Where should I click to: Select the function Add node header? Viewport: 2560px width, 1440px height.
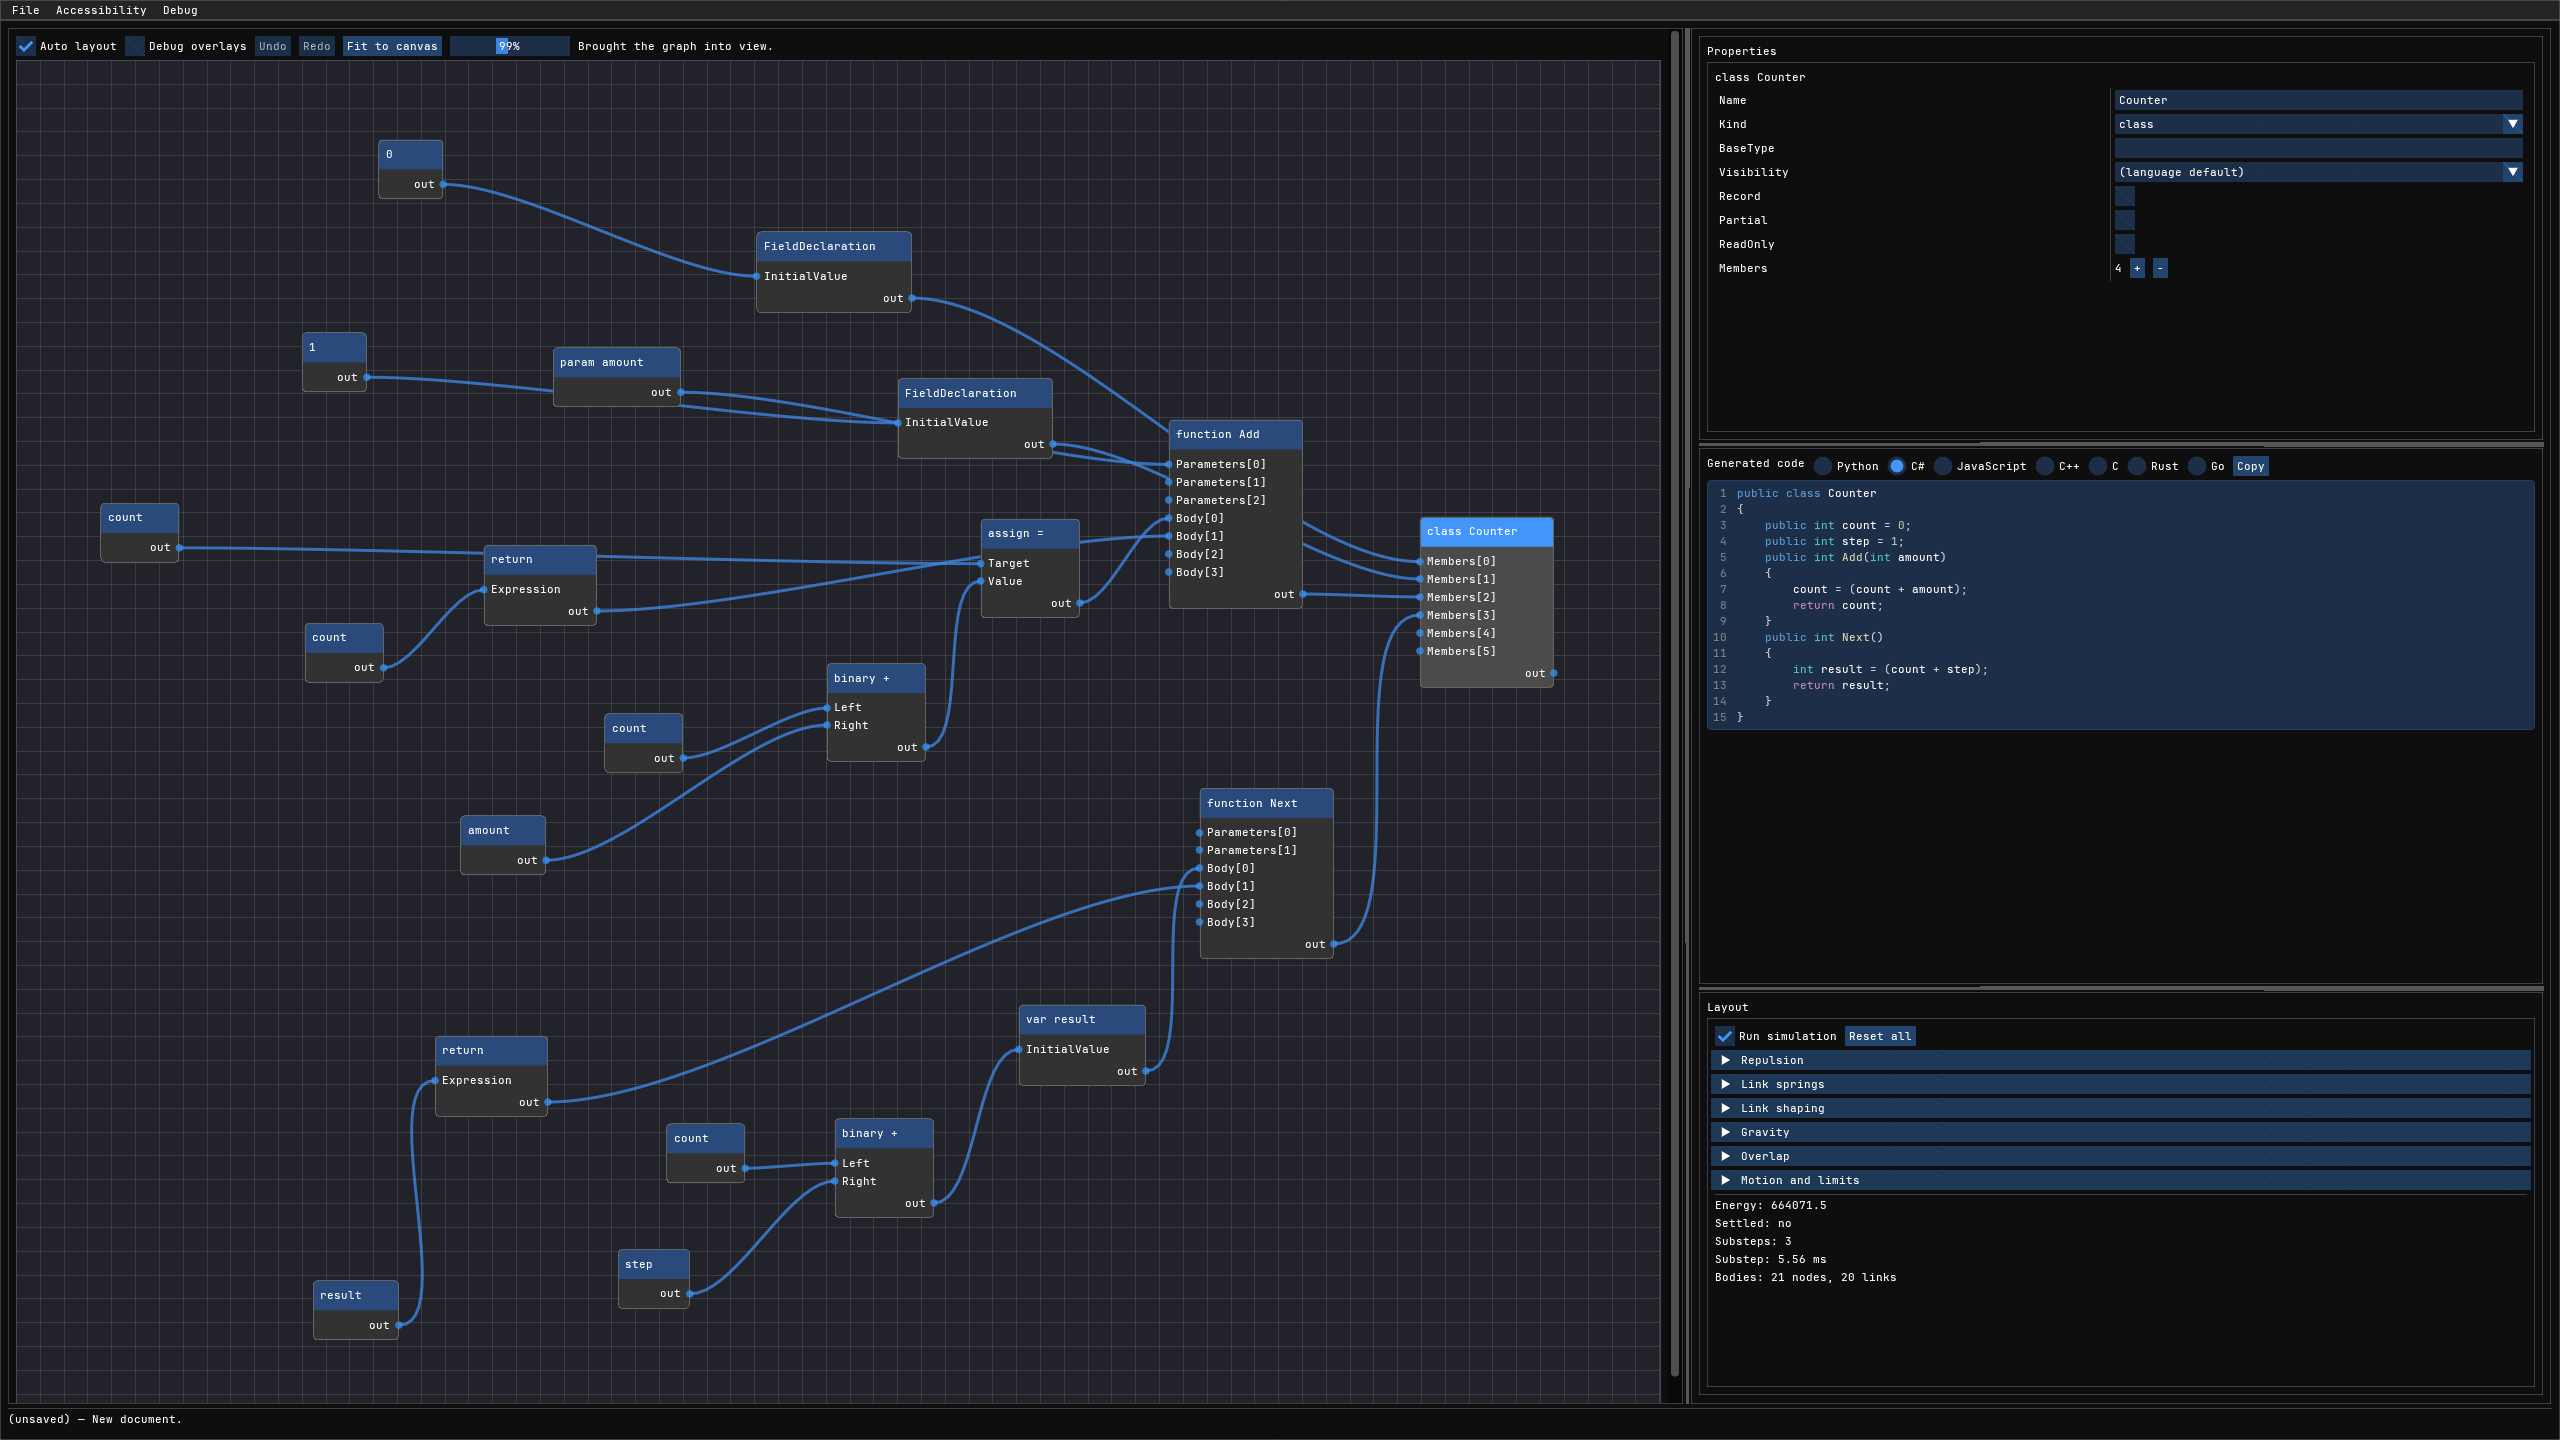point(1235,435)
